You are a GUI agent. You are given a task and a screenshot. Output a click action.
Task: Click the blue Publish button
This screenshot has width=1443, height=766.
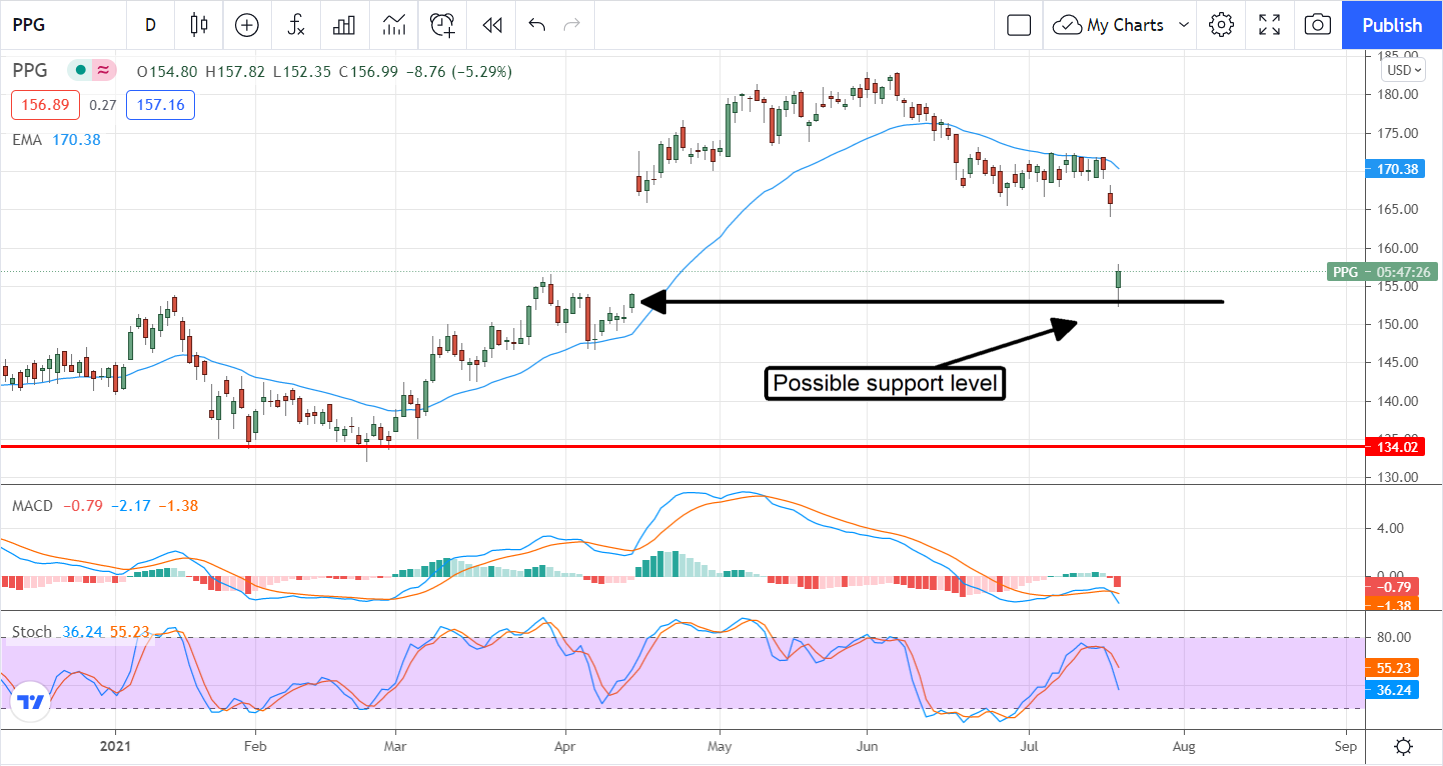click(x=1392, y=25)
